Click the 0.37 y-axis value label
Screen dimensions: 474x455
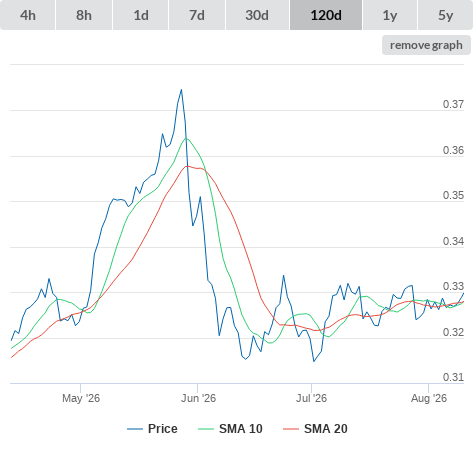[453, 104]
